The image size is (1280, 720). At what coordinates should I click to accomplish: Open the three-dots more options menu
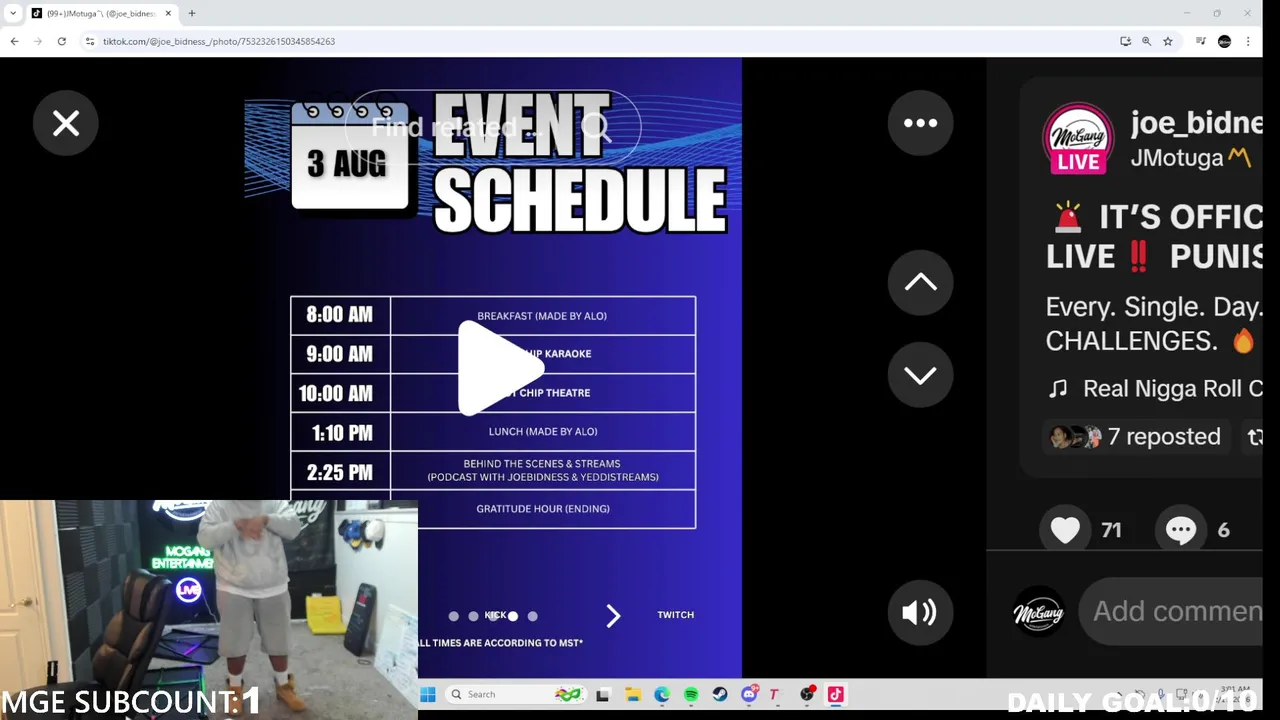[920, 123]
